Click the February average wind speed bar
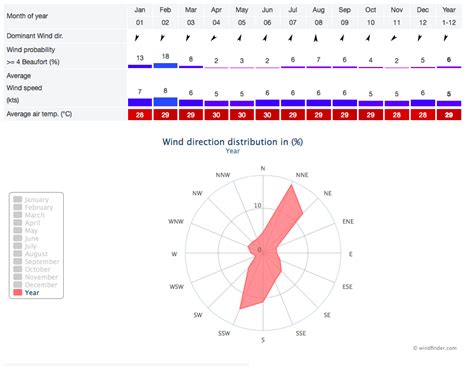Viewport: 474px width, 367px height. click(x=165, y=102)
